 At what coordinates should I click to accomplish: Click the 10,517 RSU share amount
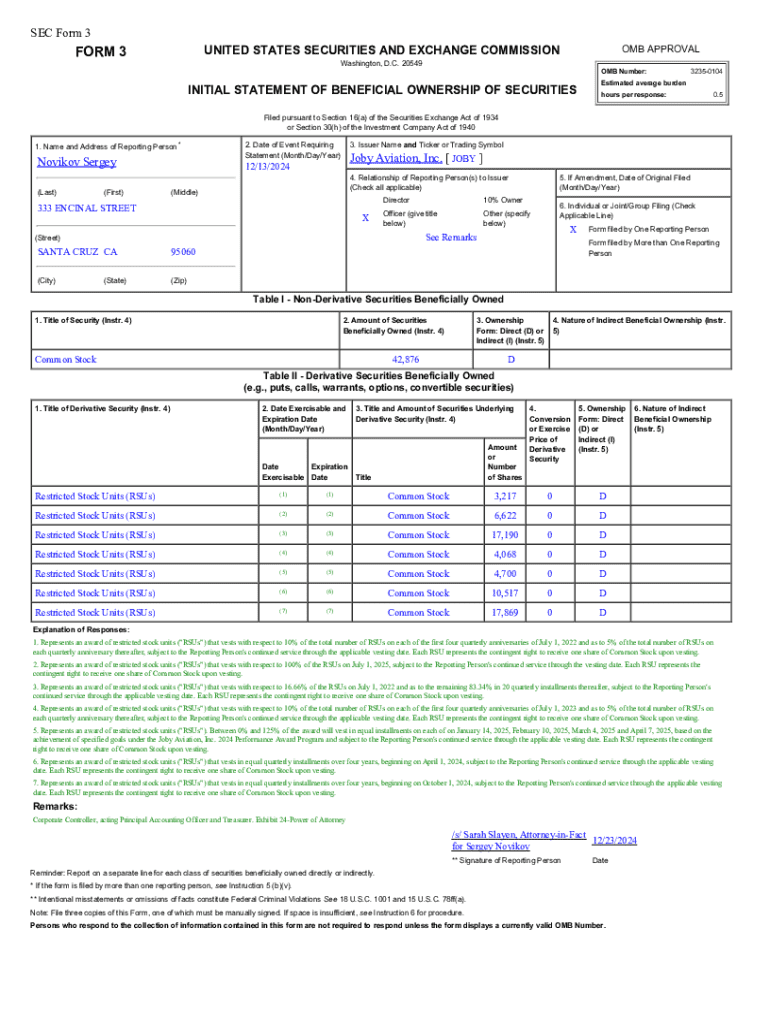504,593
